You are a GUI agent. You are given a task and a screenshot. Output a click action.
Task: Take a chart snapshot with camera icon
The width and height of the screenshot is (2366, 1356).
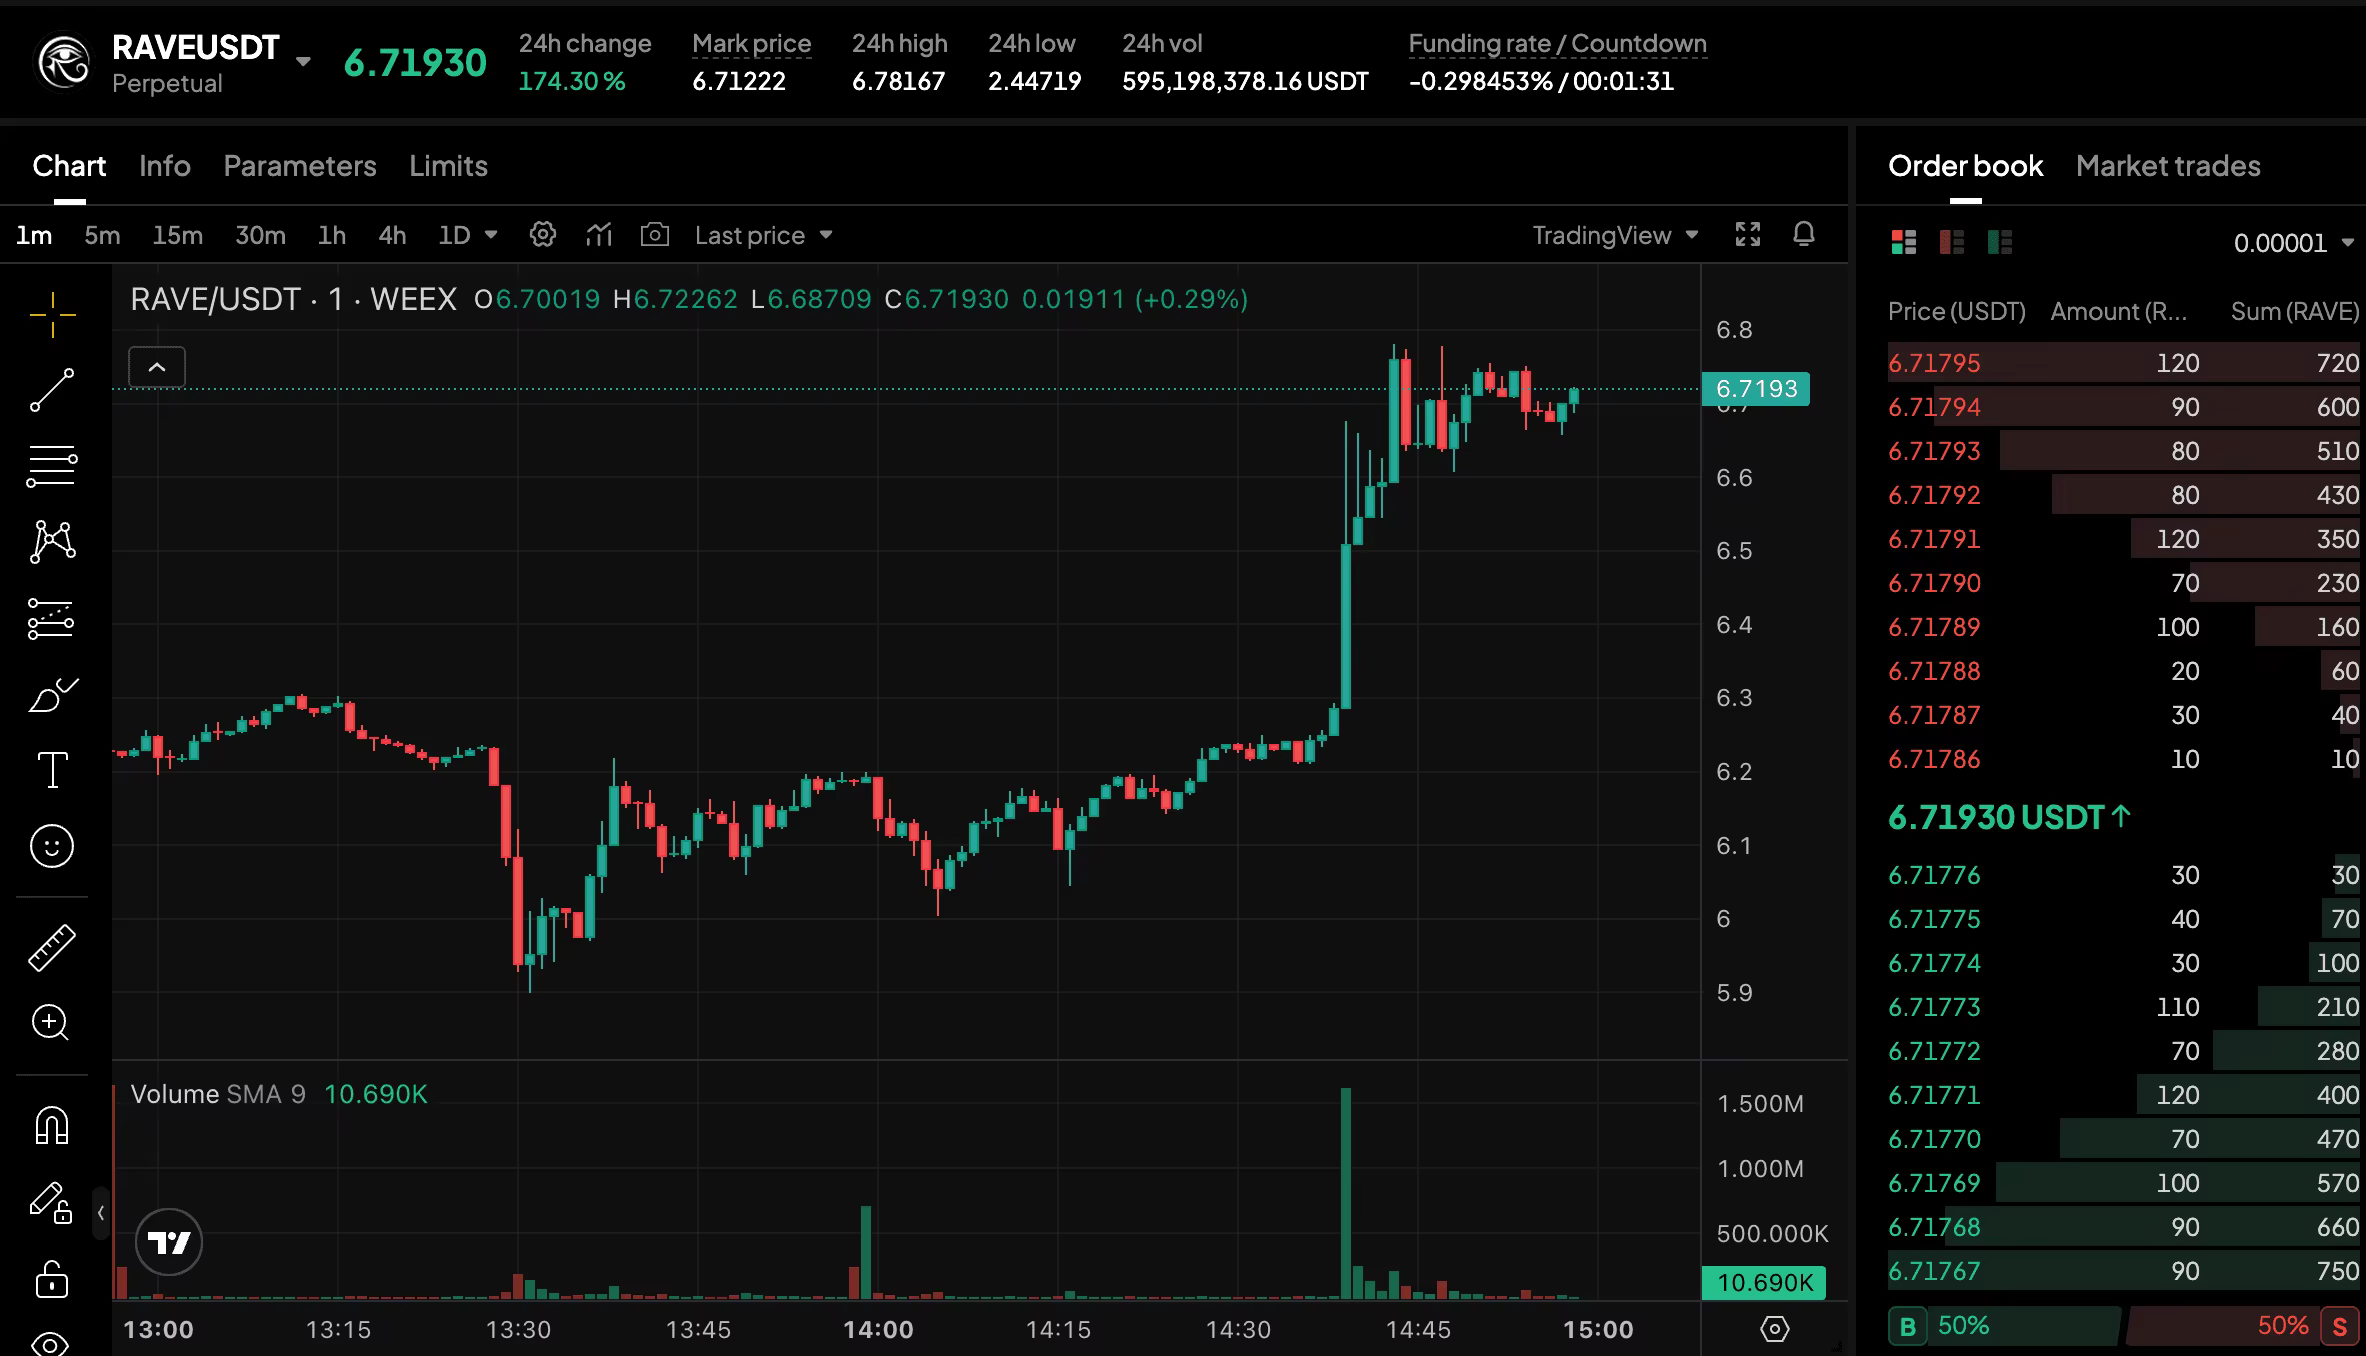pyautogui.click(x=655, y=235)
